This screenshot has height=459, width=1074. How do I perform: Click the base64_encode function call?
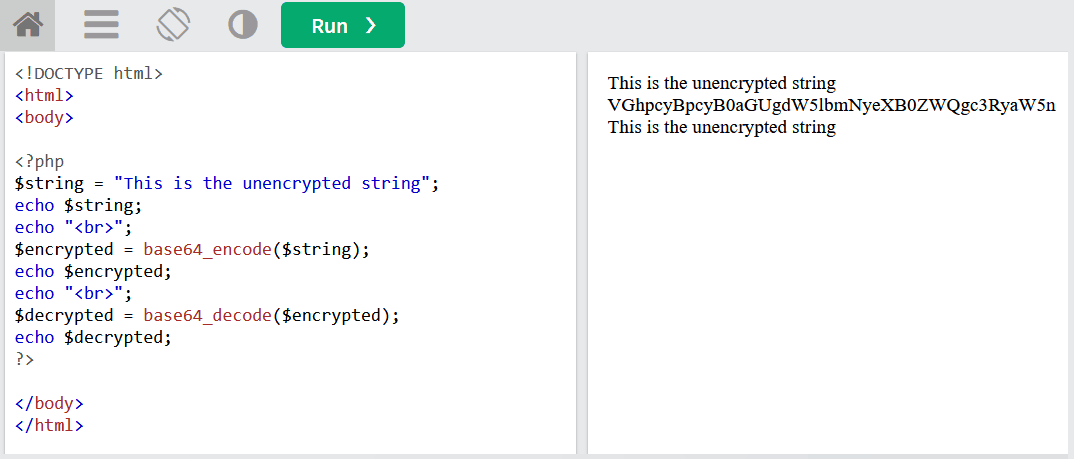click(207, 250)
